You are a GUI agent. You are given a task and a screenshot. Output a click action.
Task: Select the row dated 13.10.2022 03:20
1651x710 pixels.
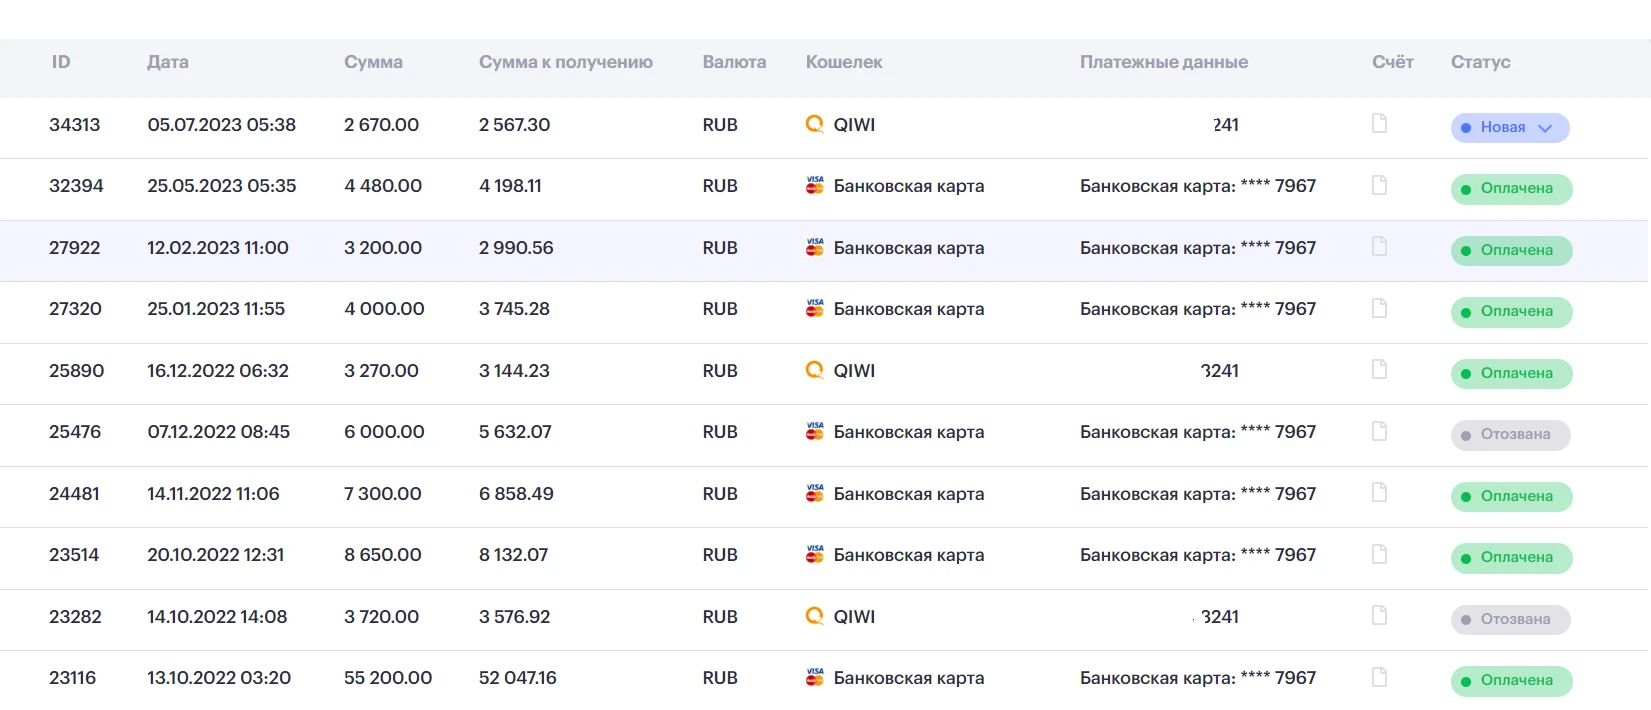(x=825, y=679)
